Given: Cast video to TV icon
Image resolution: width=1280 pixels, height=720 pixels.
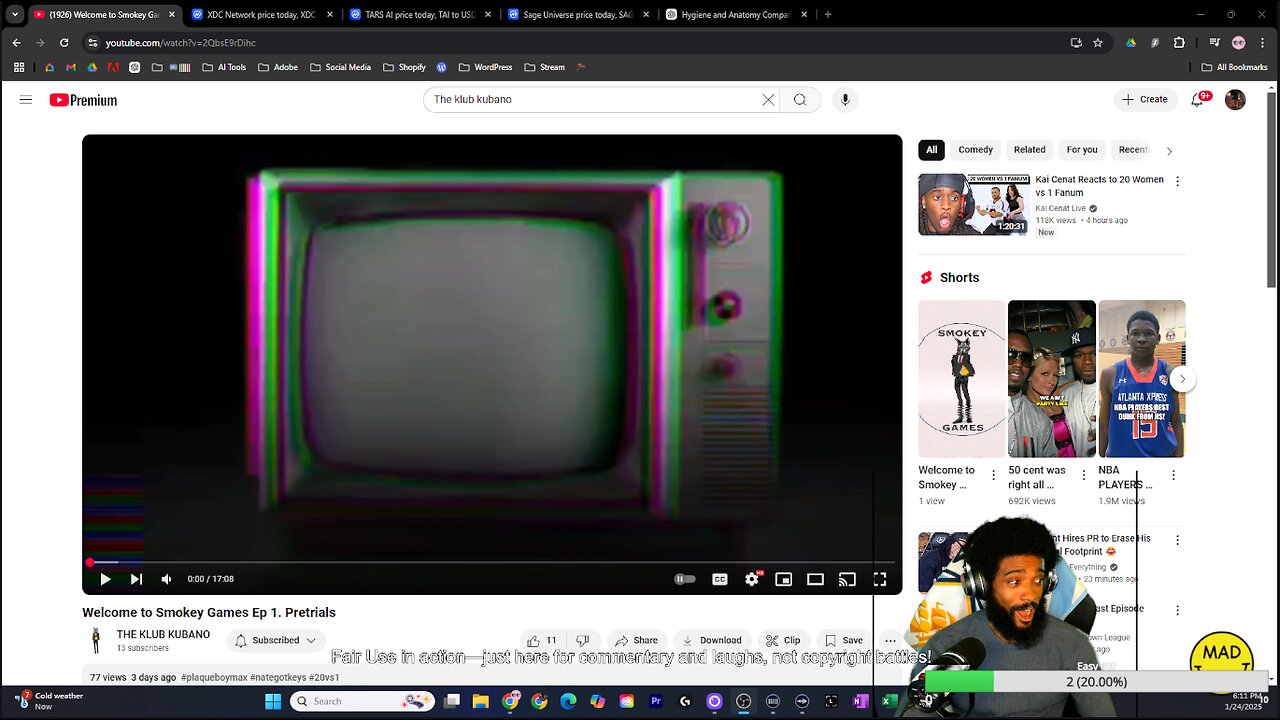Looking at the screenshot, I should (x=848, y=579).
